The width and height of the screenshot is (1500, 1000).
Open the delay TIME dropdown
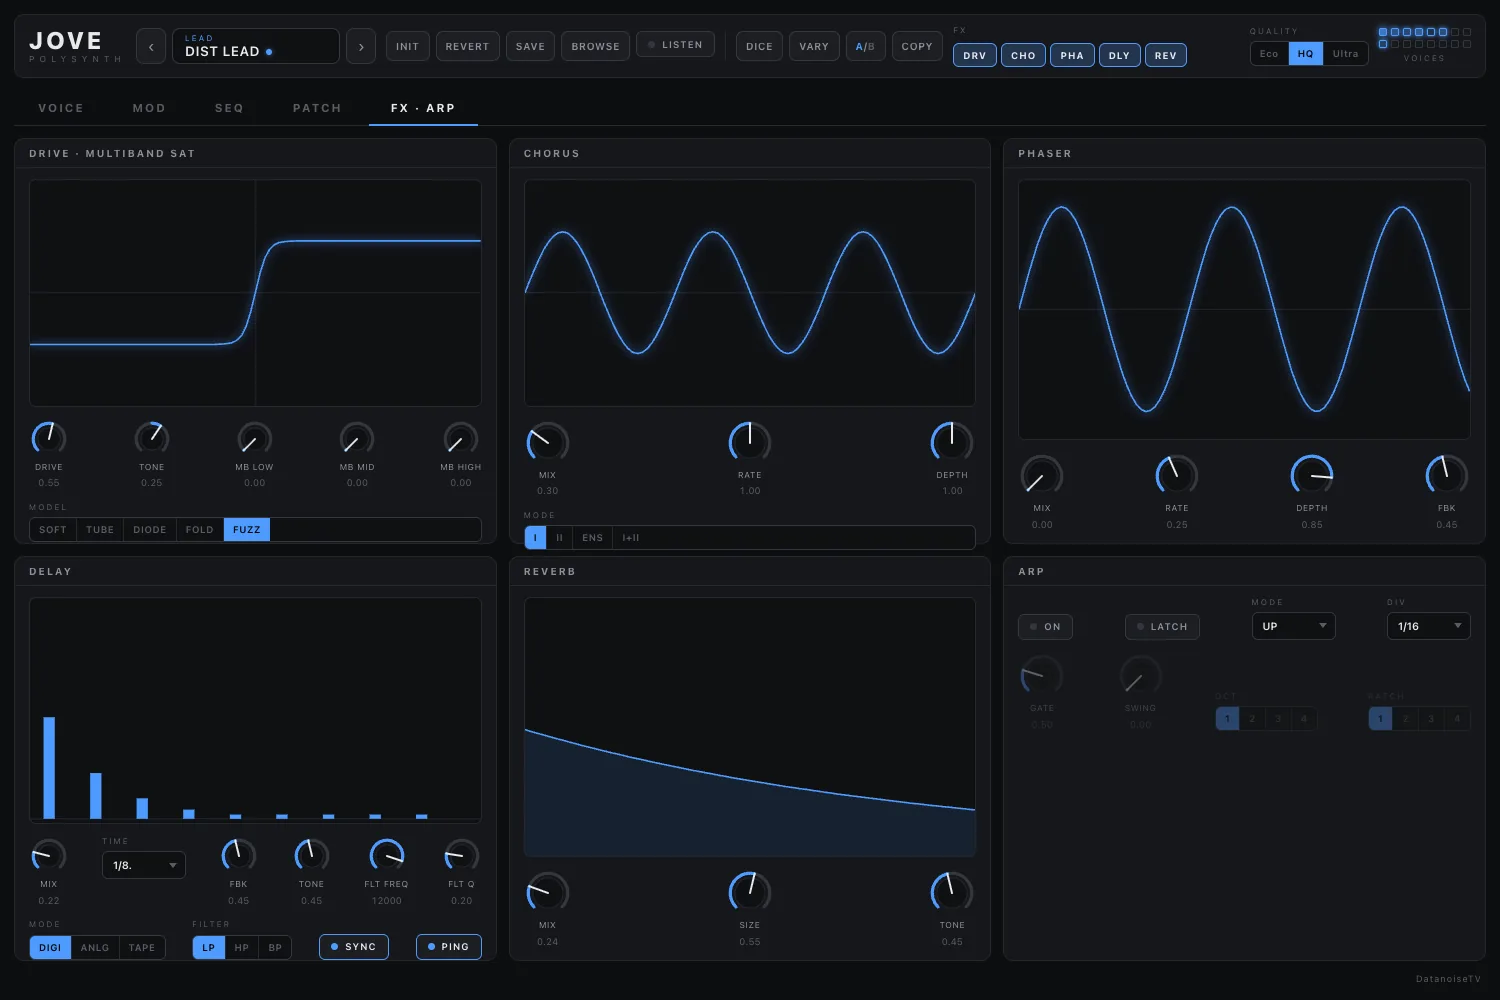coord(144,865)
